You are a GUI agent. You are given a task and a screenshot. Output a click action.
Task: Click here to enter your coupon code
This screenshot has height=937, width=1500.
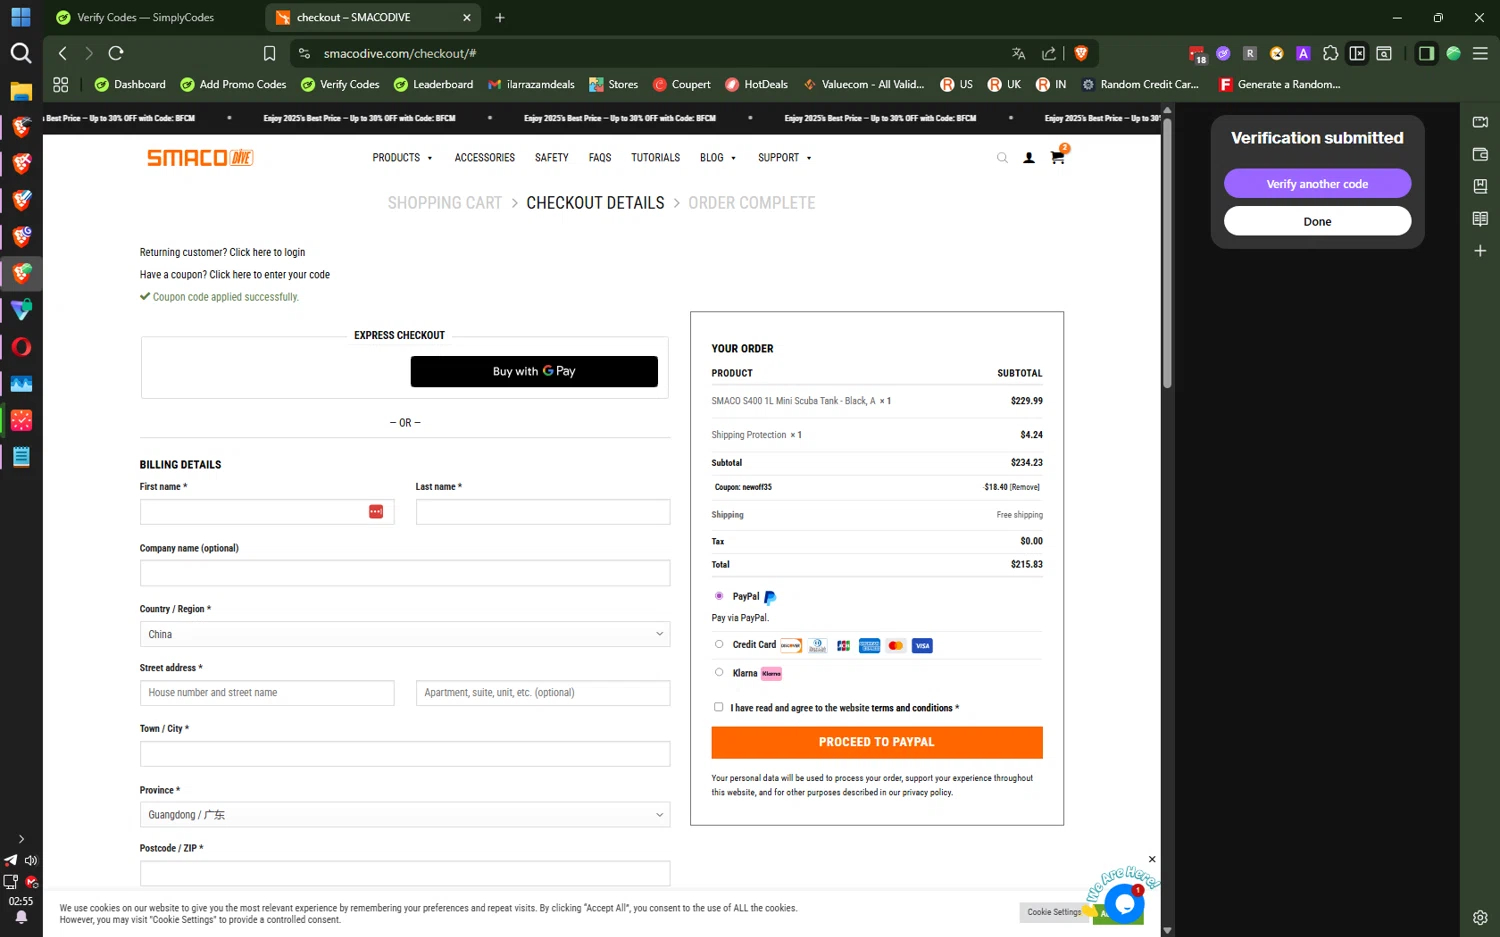pos(269,274)
